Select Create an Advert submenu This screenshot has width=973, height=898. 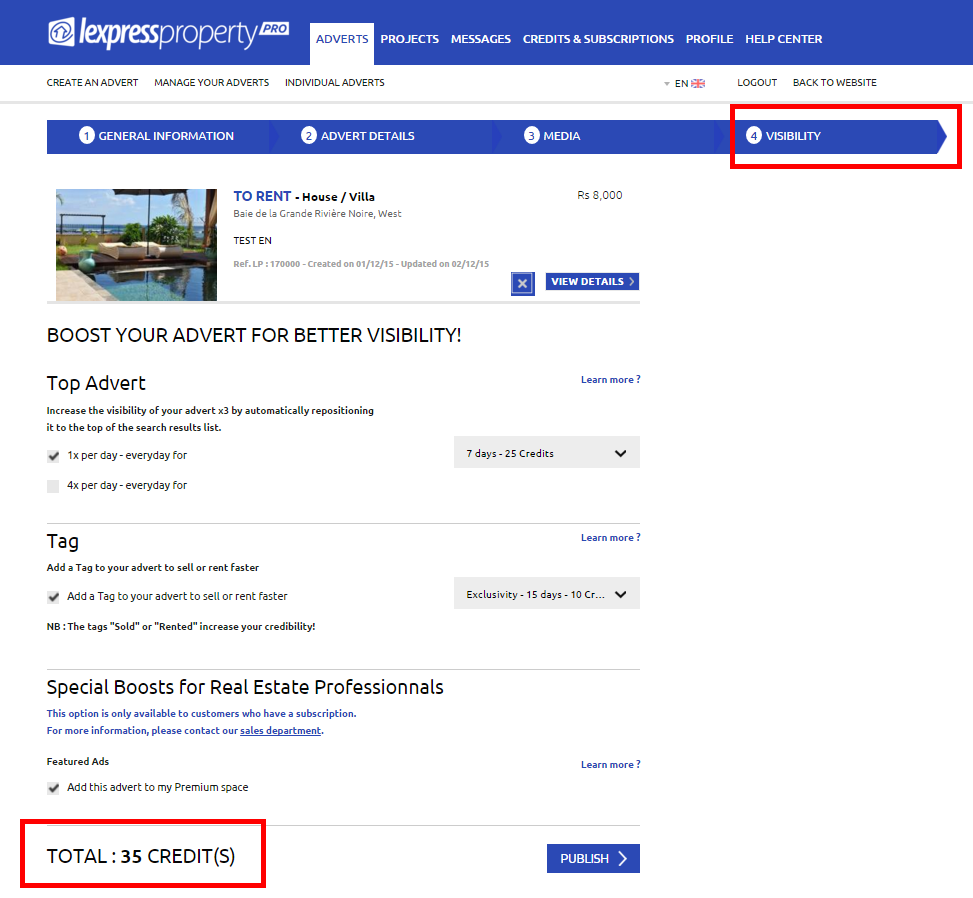coord(92,83)
